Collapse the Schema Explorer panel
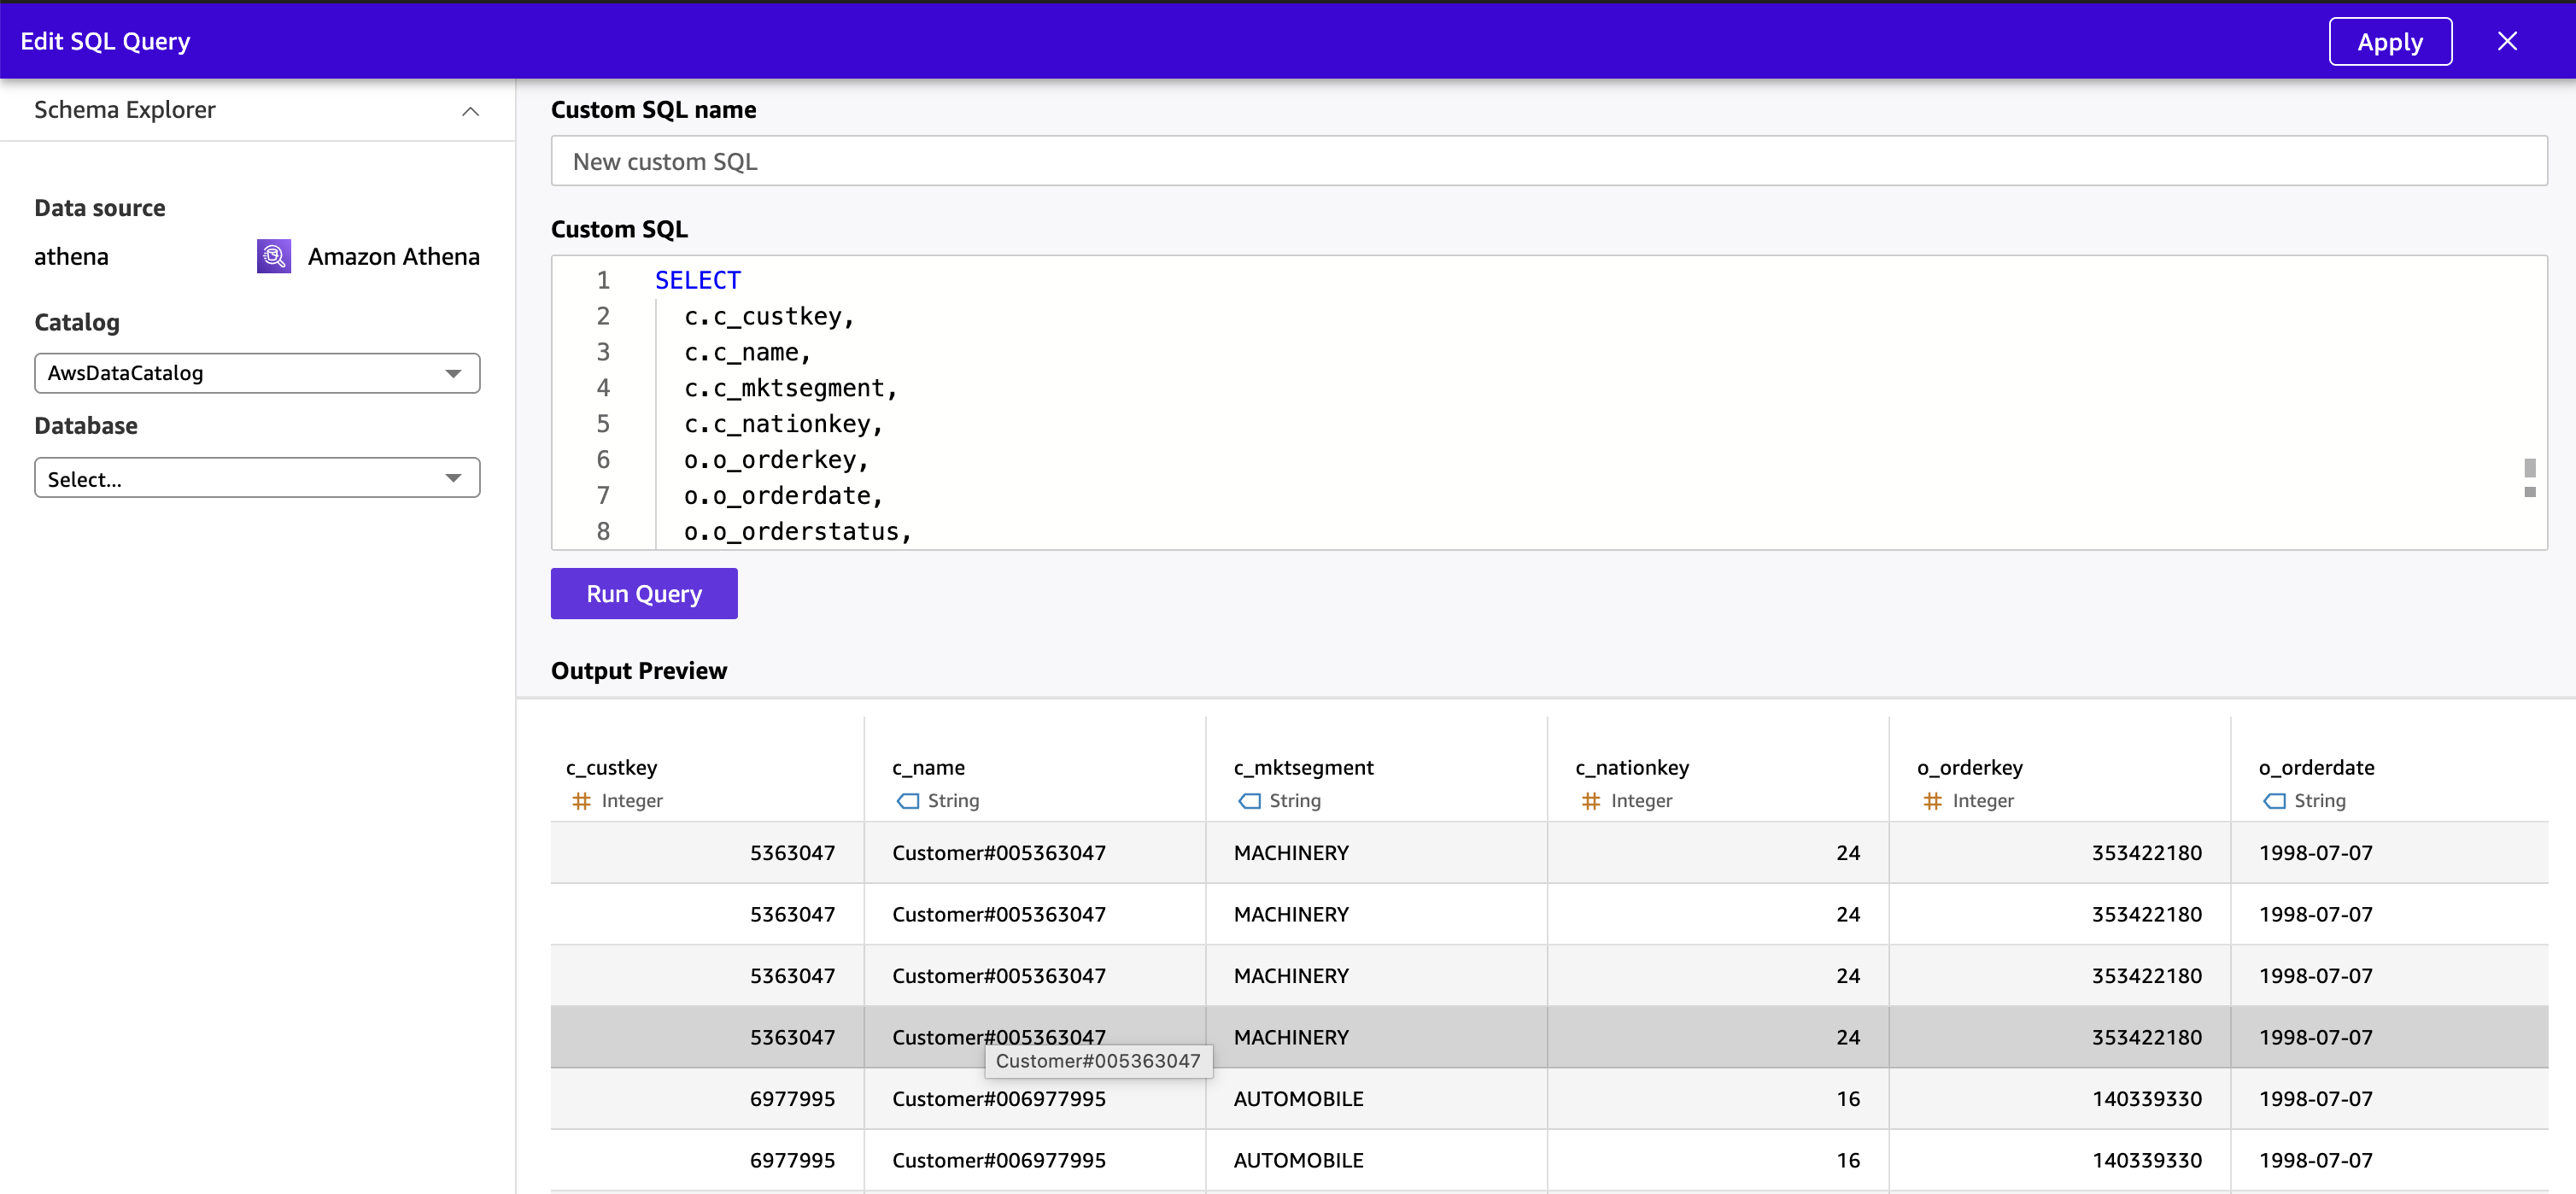The height and width of the screenshot is (1194, 2576). pyautogui.click(x=470, y=111)
